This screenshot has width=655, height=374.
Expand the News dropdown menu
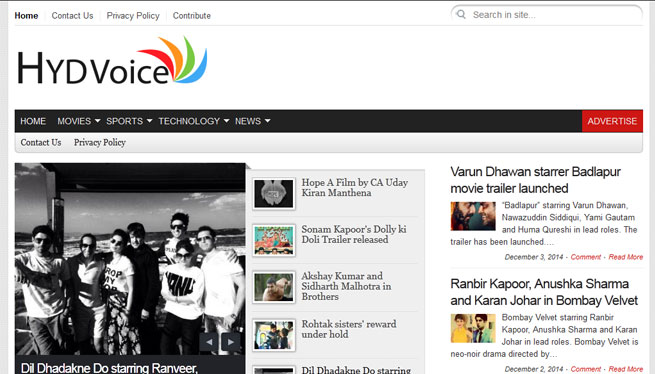(252, 121)
